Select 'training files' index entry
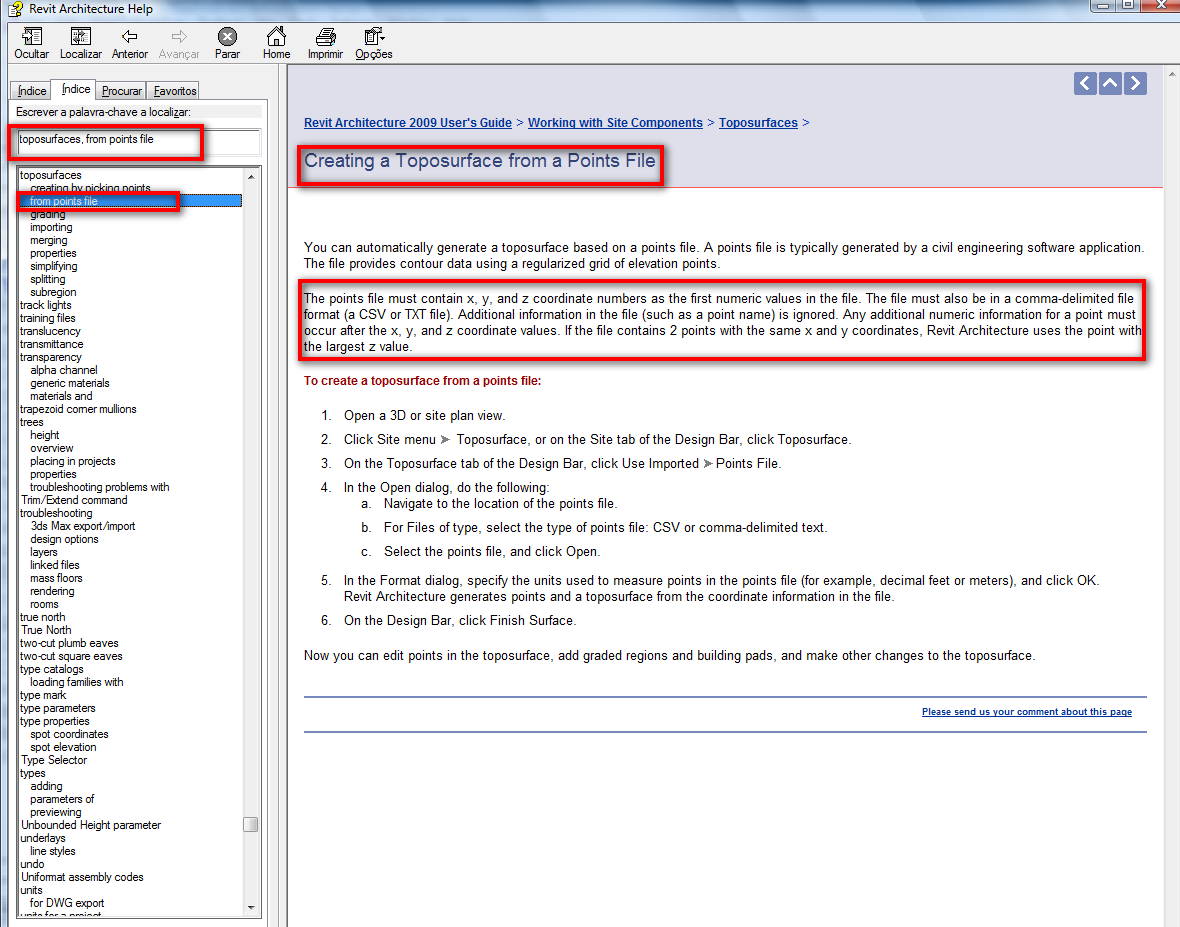 47,318
